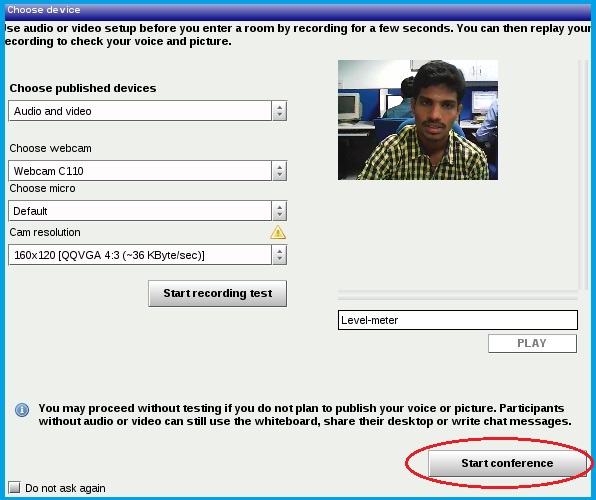Click the Choose device title bar
The image size is (596, 500).
point(298,11)
